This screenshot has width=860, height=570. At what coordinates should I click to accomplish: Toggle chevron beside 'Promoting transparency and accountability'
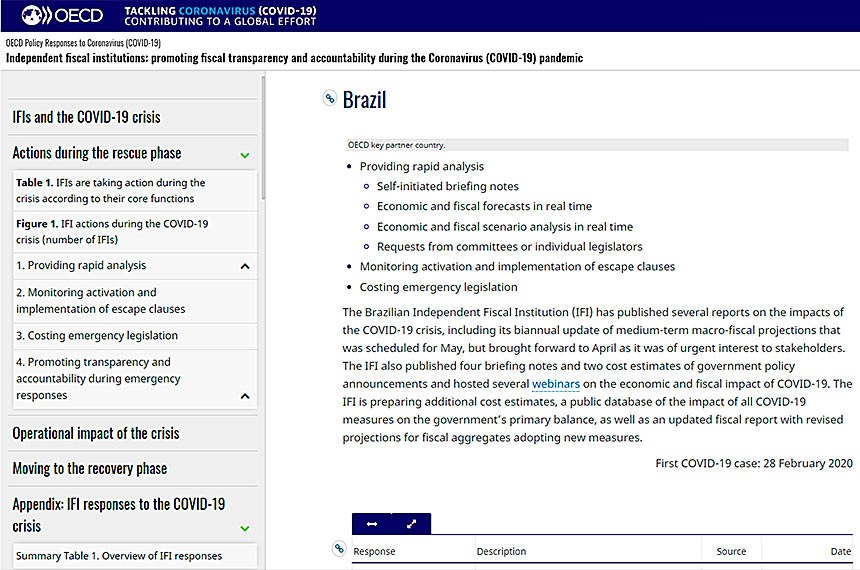click(x=245, y=396)
